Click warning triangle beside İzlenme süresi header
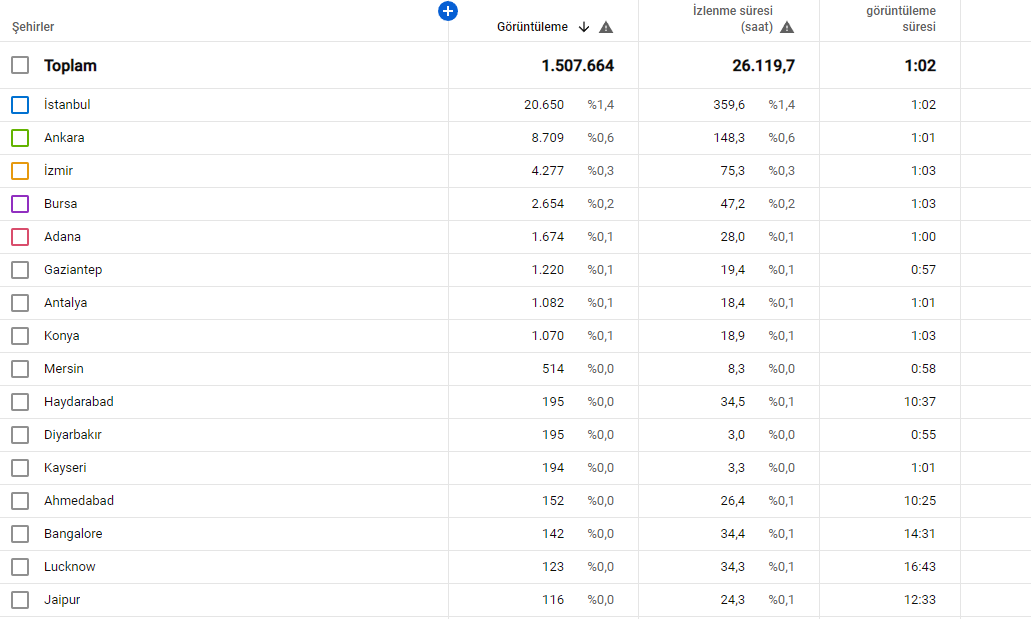Screen dimensions: 1031x619 tap(787, 27)
